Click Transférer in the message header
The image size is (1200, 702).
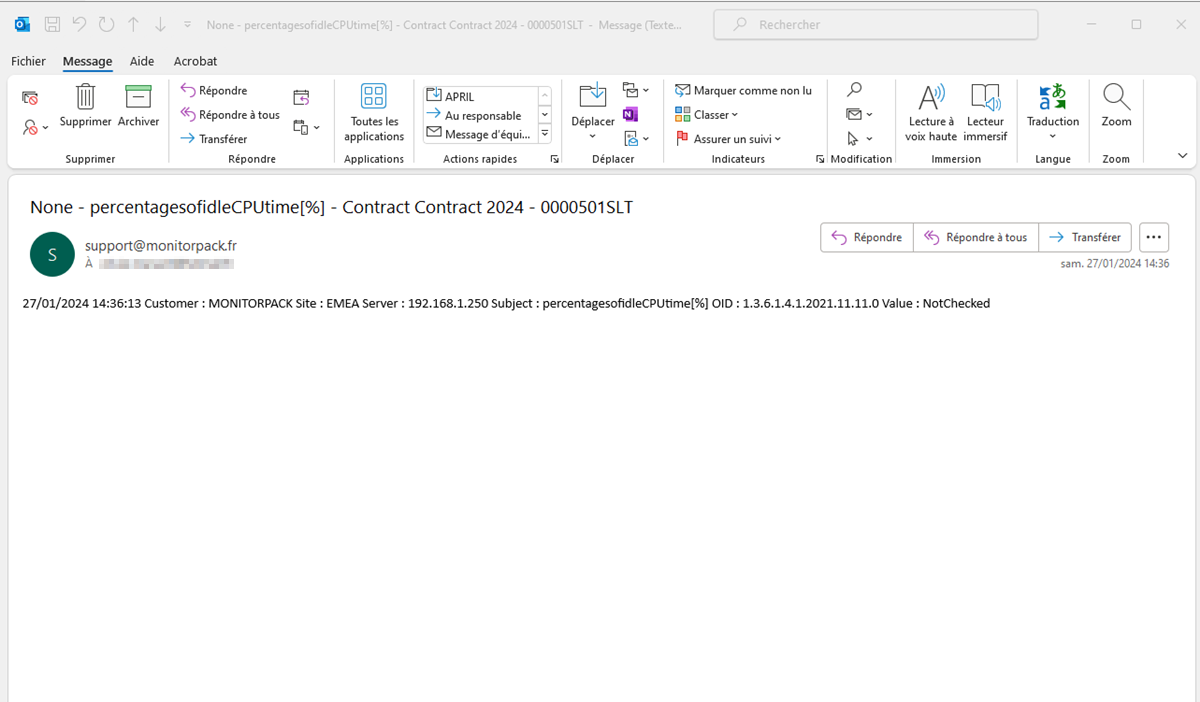coord(1085,237)
